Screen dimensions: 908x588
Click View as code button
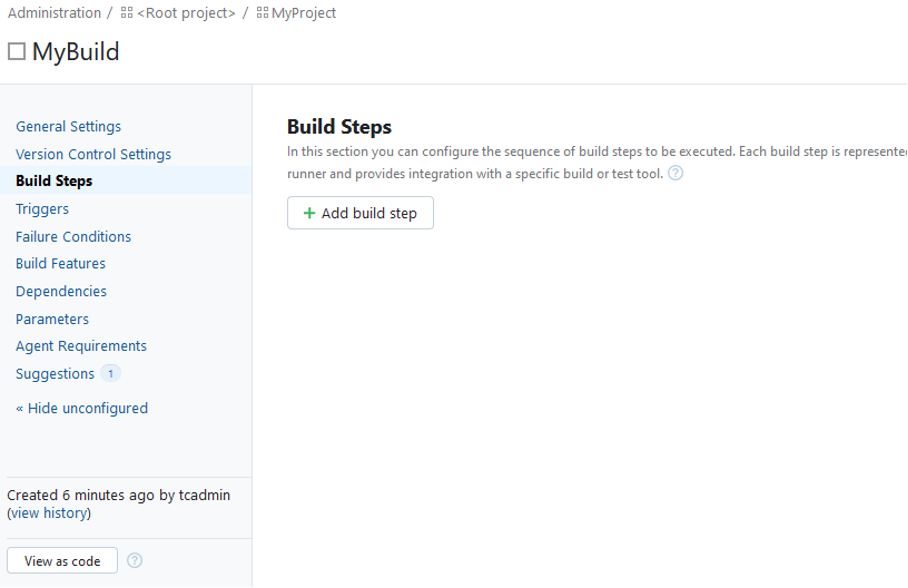tap(63, 561)
